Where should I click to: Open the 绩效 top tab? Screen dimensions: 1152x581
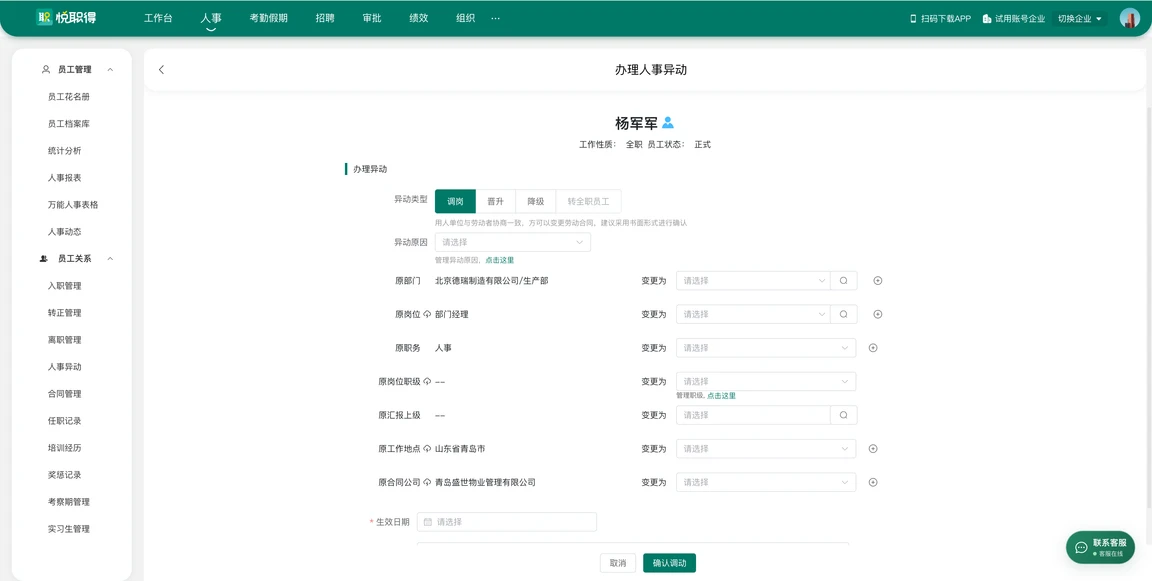tap(419, 18)
